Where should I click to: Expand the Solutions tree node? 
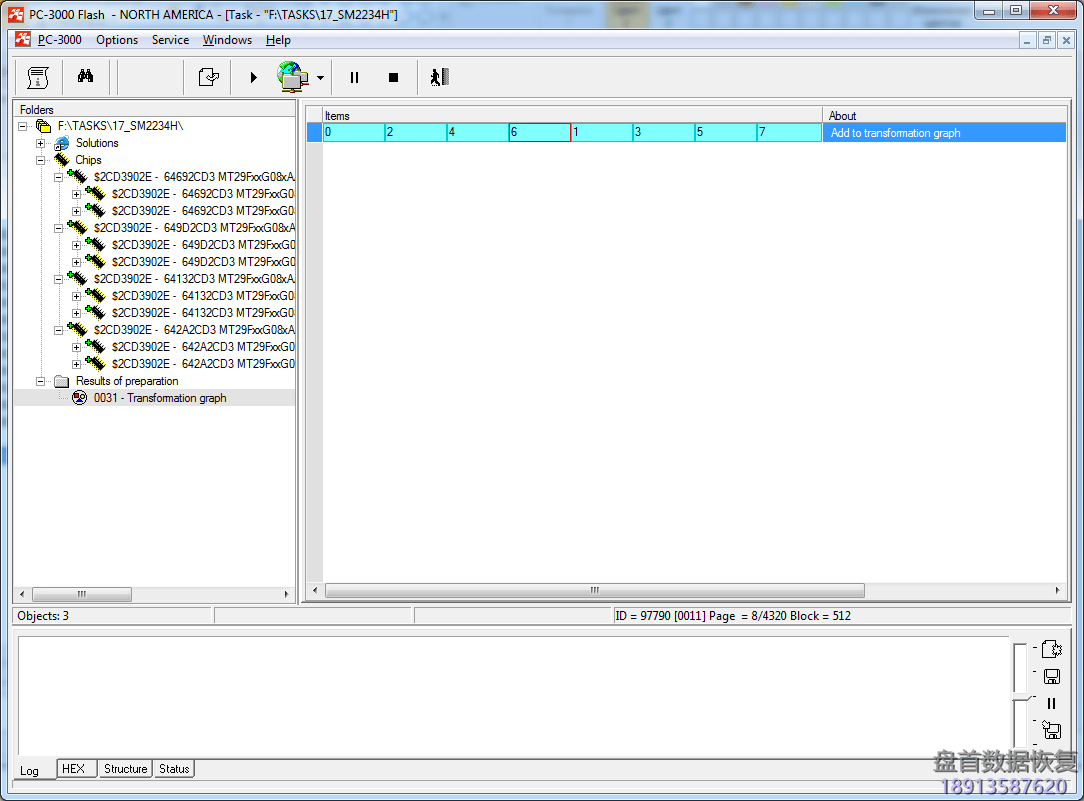pos(42,143)
